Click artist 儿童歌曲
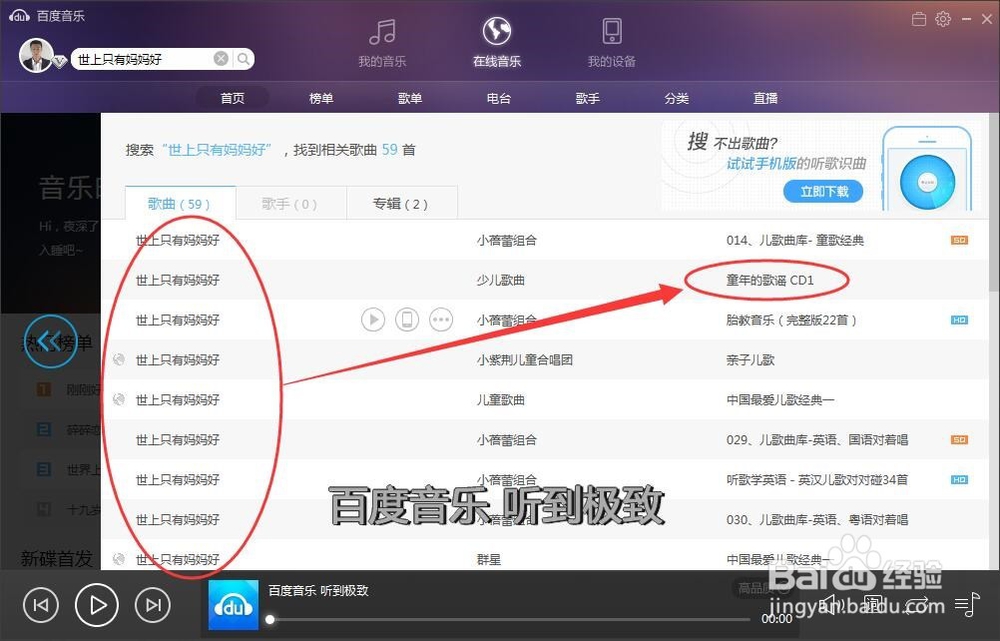The width and height of the screenshot is (1000, 641). pyautogui.click(x=501, y=400)
